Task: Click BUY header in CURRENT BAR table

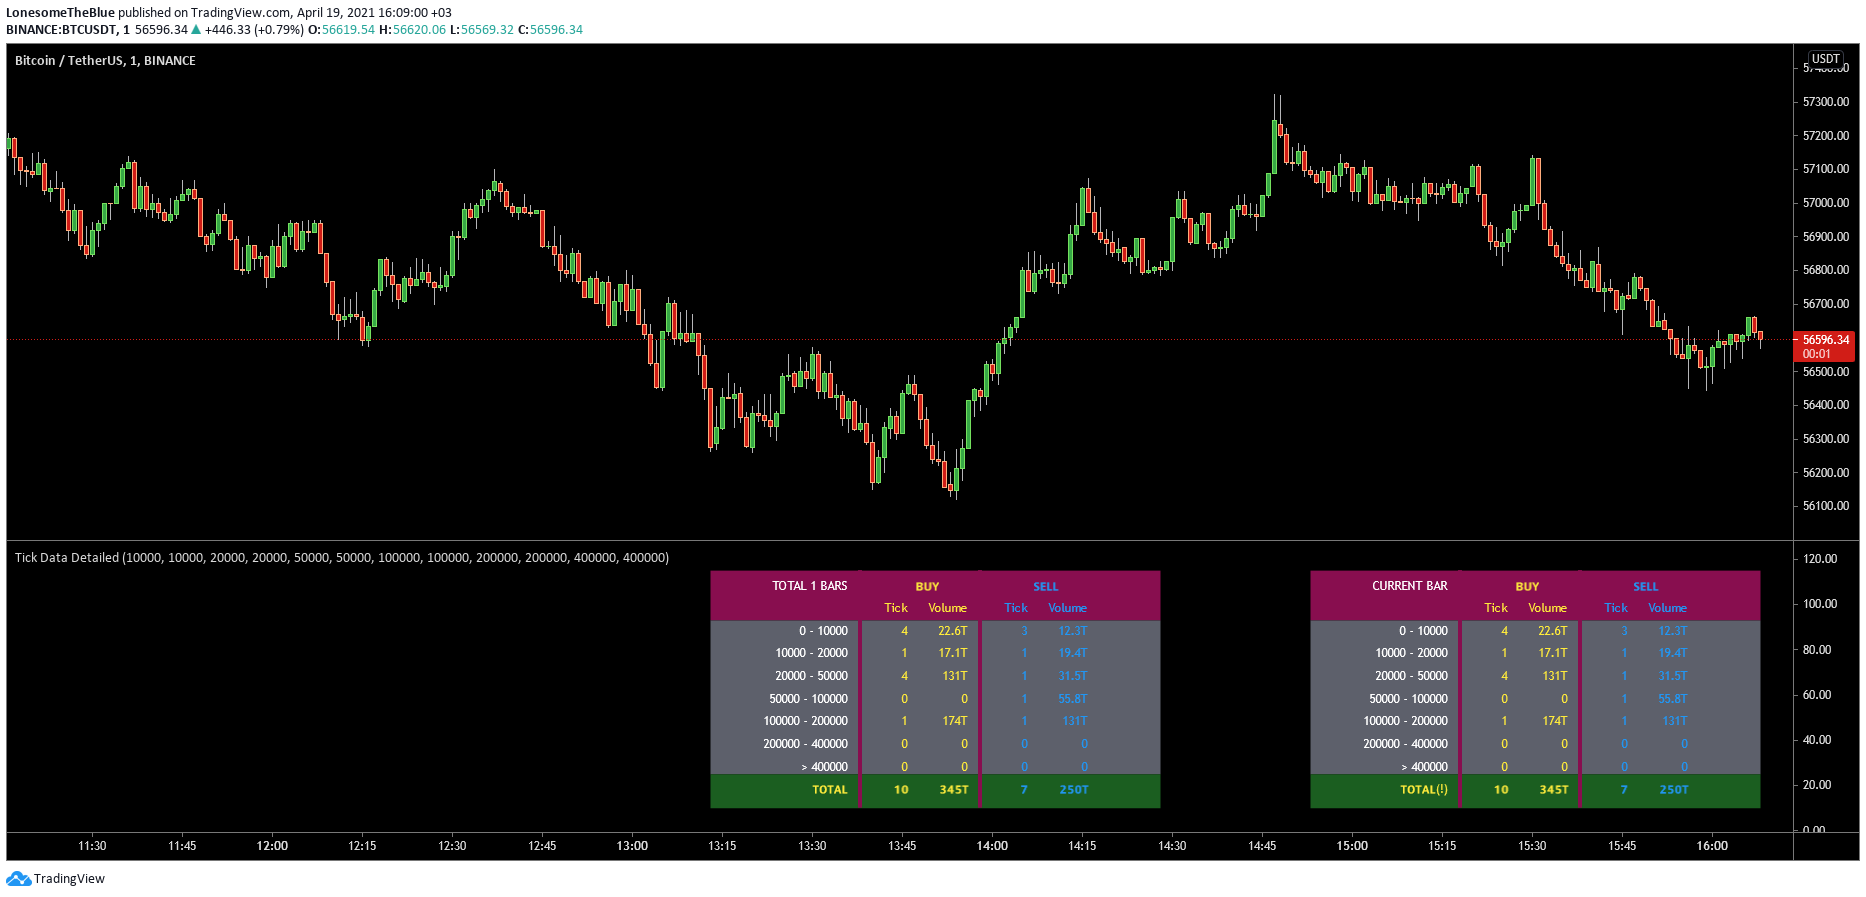Action: [1527, 587]
